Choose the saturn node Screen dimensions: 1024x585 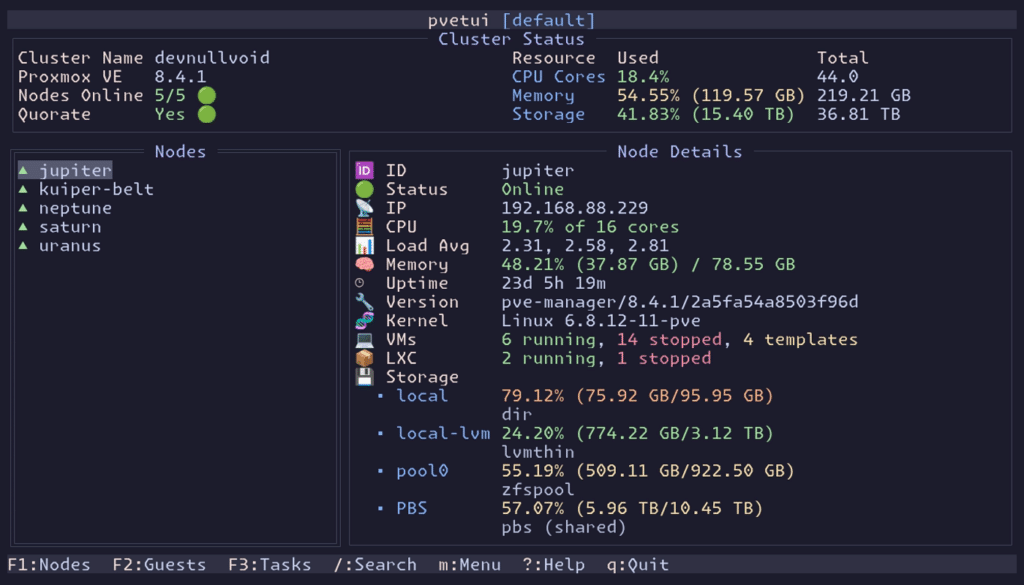(70, 227)
